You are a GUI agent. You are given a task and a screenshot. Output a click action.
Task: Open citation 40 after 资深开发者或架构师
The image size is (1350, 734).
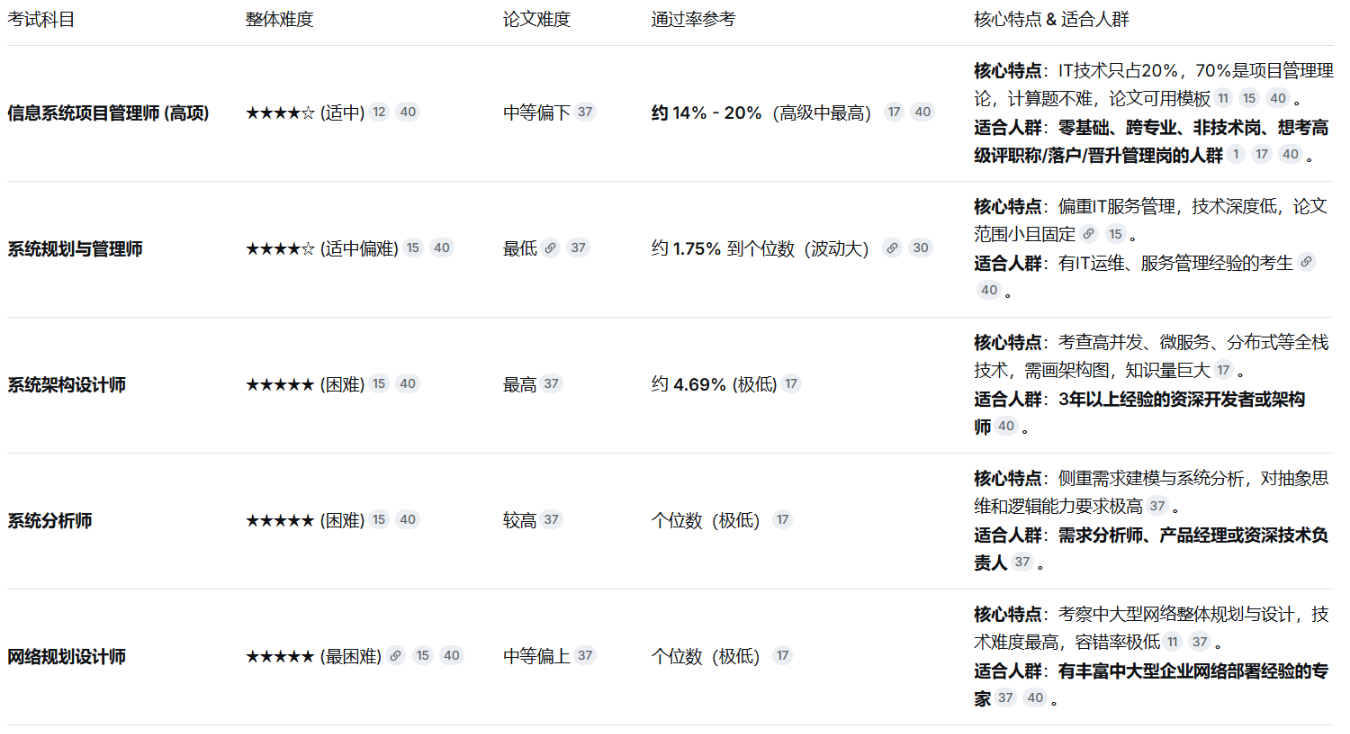pyautogui.click(x=1006, y=426)
